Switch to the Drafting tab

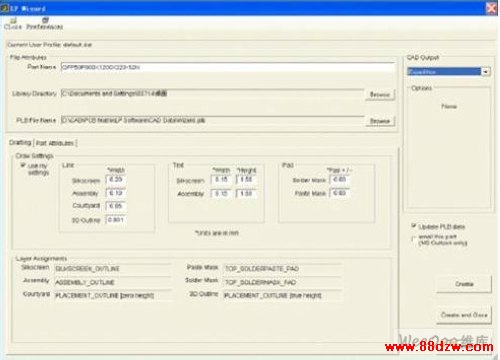pos(20,143)
